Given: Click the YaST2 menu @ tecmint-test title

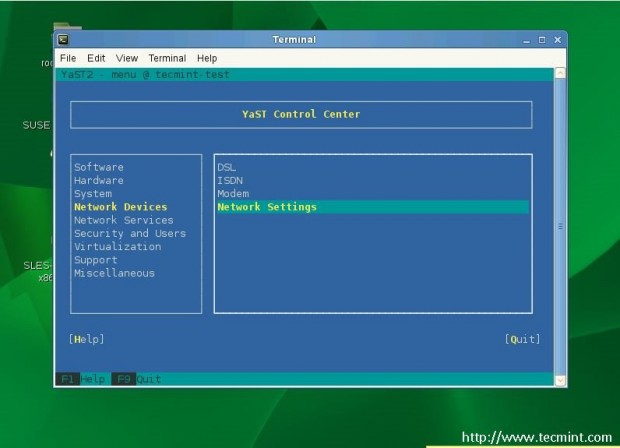Looking at the screenshot, I should [x=145, y=74].
